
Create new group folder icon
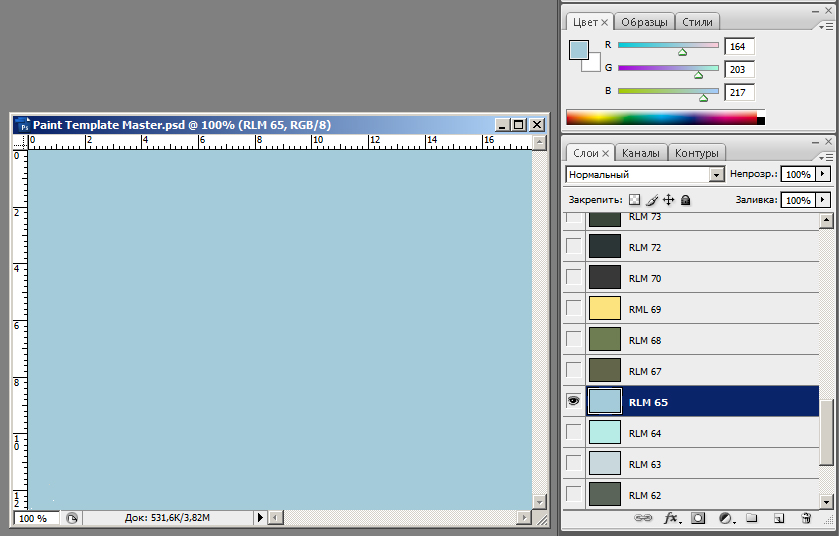752,518
